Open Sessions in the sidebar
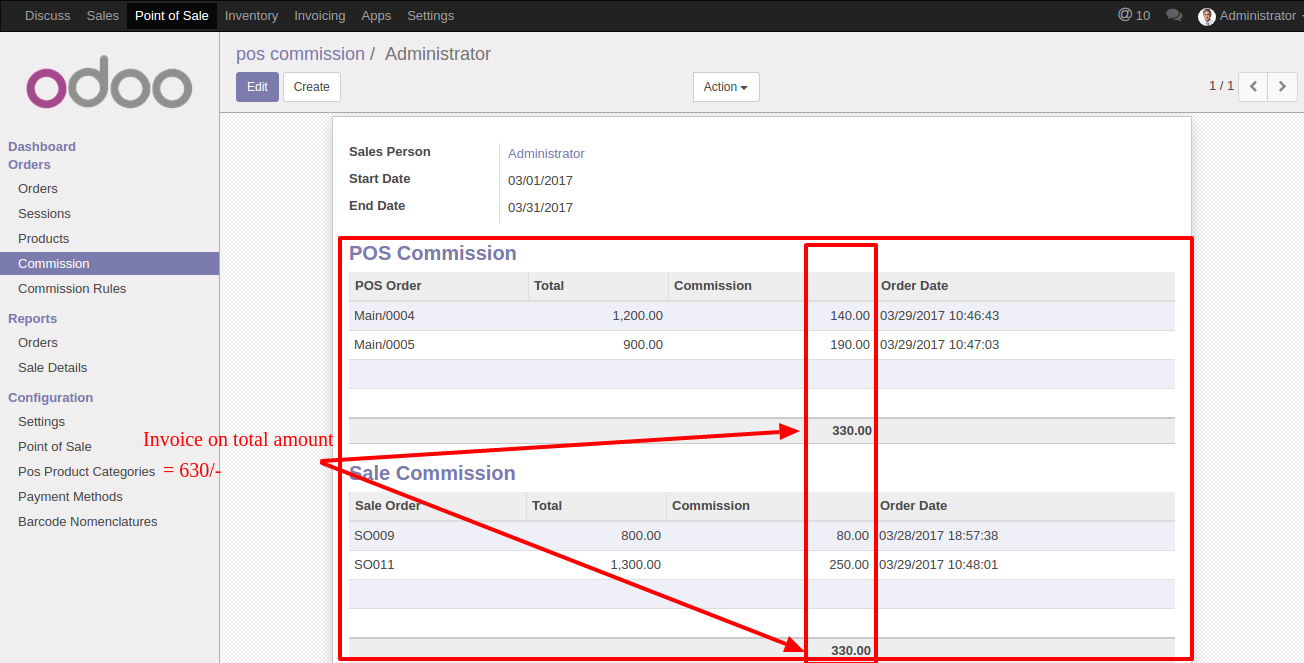 (x=44, y=214)
